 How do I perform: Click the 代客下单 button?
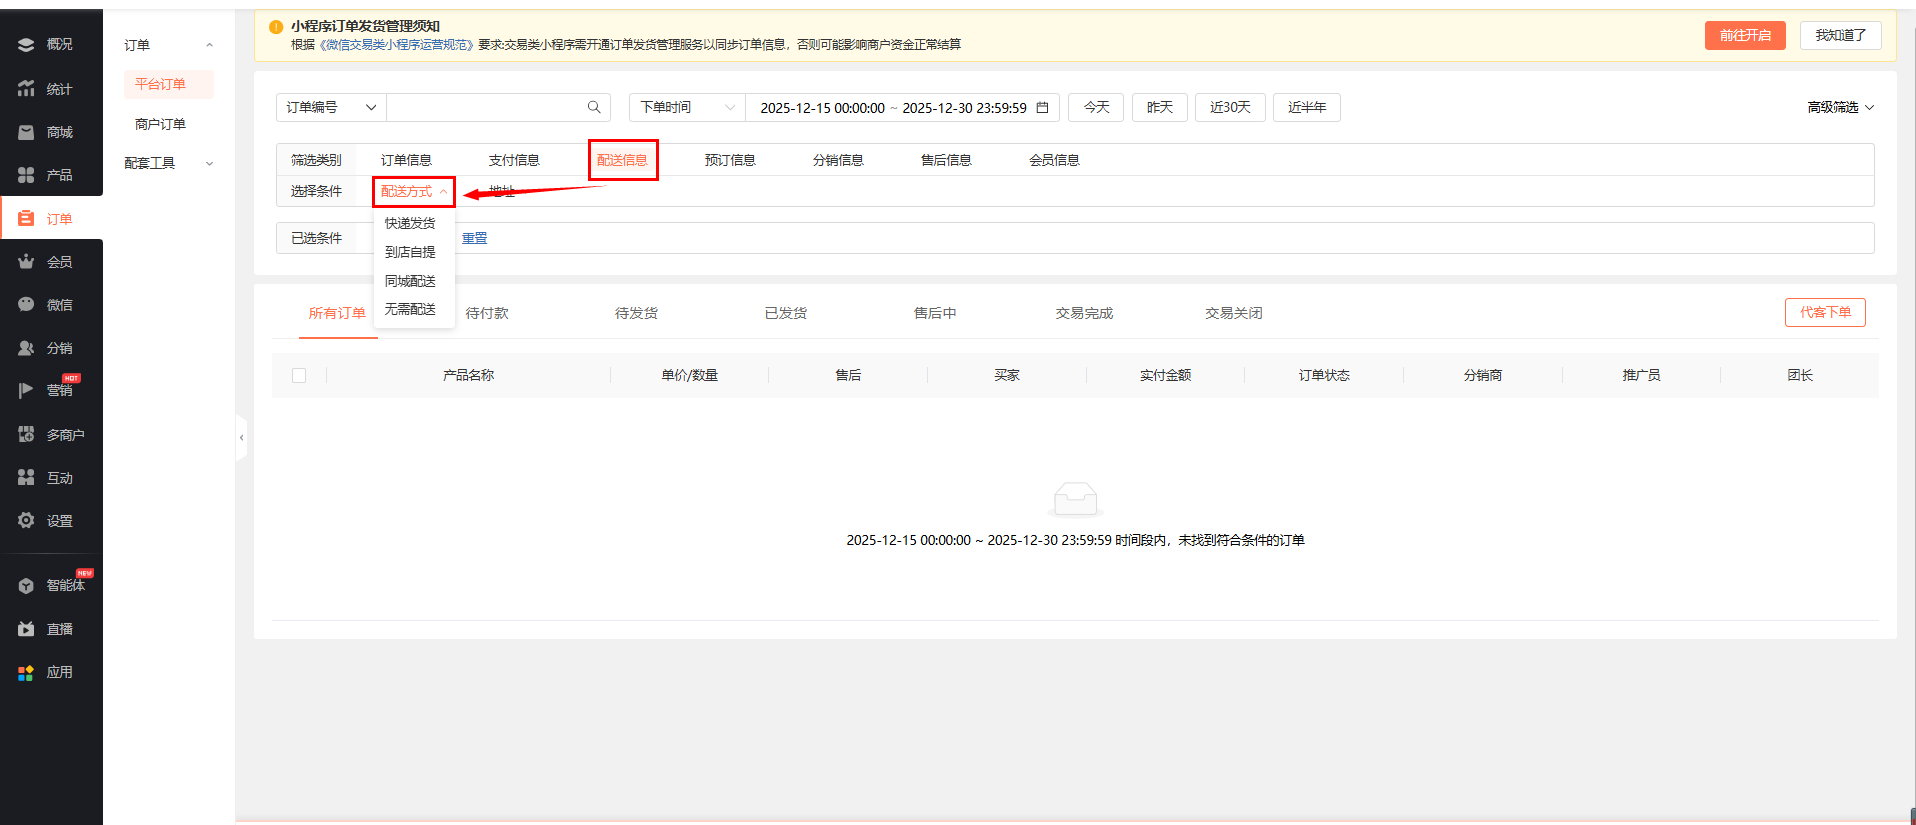point(1824,312)
